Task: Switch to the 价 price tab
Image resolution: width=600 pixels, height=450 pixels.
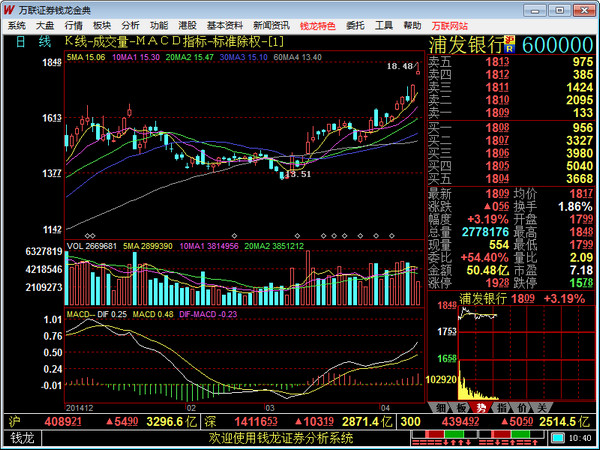Action: [522, 408]
